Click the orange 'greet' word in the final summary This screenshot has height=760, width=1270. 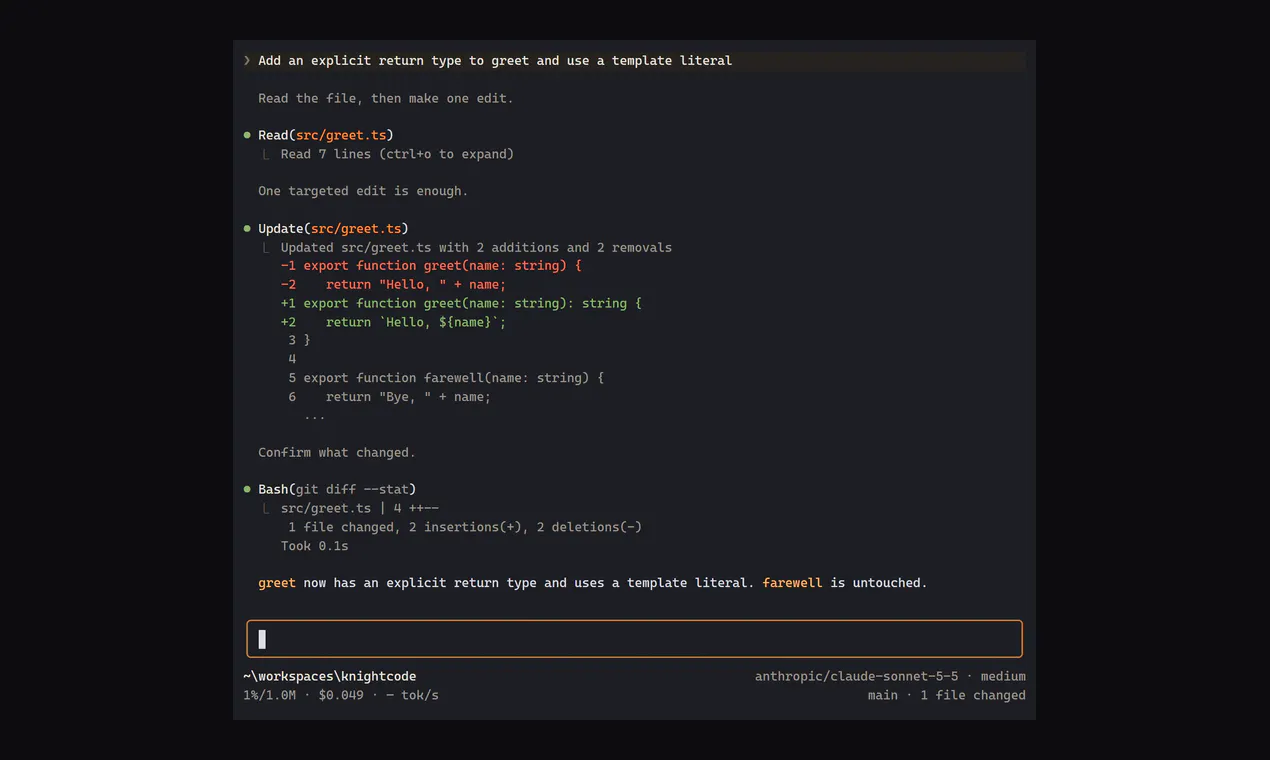pyautogui.click(x=277, y=583)
